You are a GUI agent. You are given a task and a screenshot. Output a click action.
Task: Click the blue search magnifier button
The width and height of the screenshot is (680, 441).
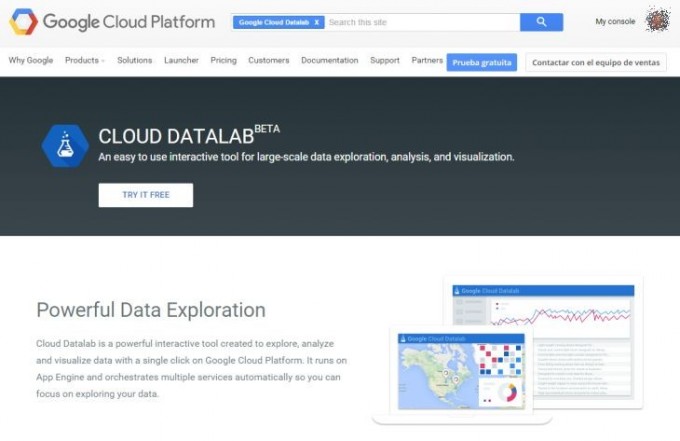(541, 22)
